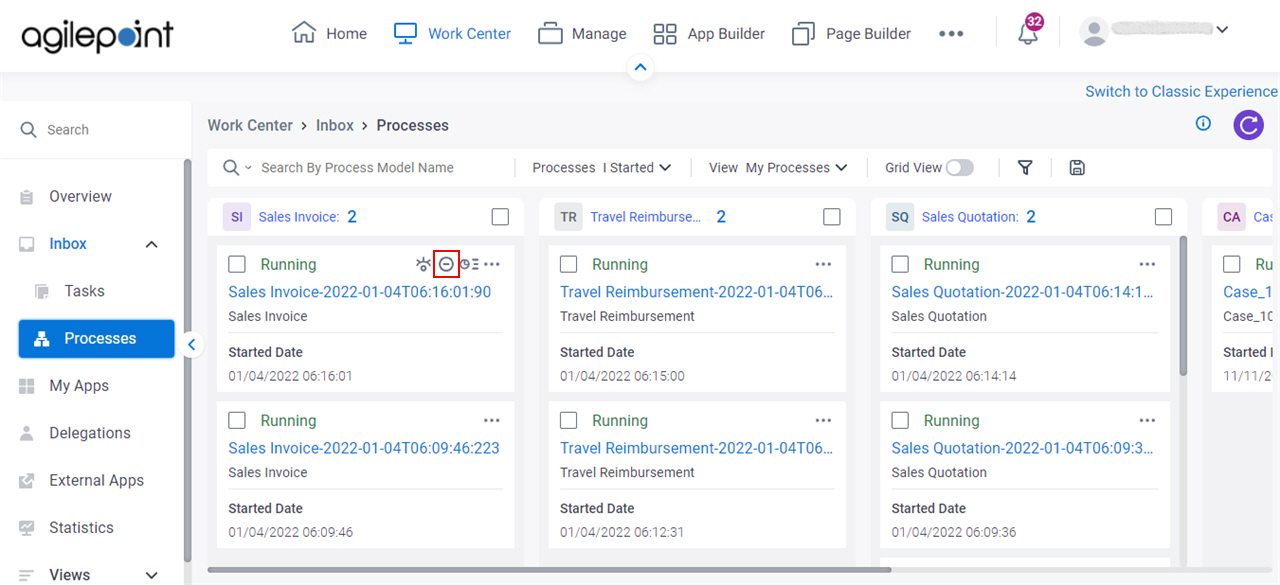Expand the Views sidebar section chevron

[152, 575]
